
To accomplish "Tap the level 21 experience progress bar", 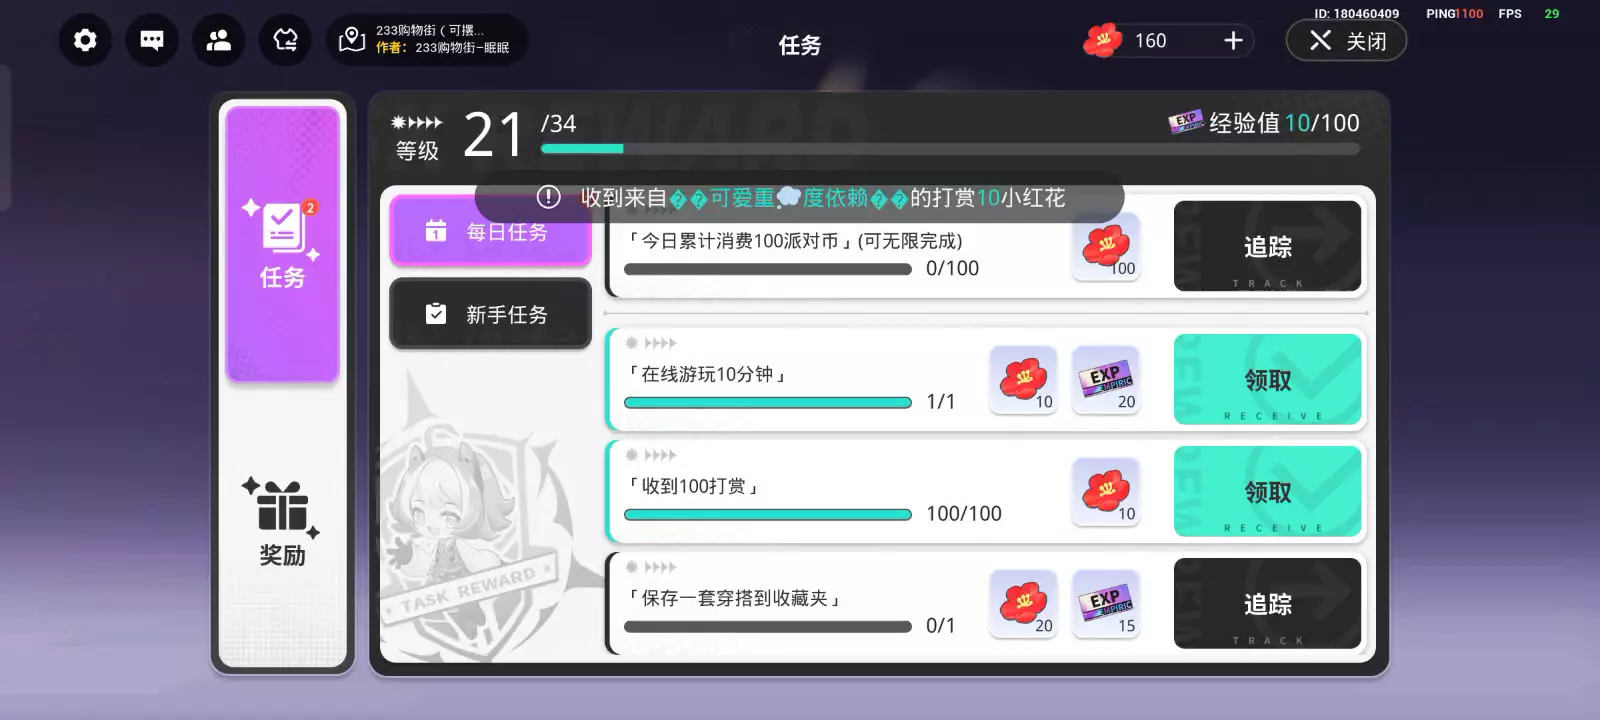I will point(950,149).
